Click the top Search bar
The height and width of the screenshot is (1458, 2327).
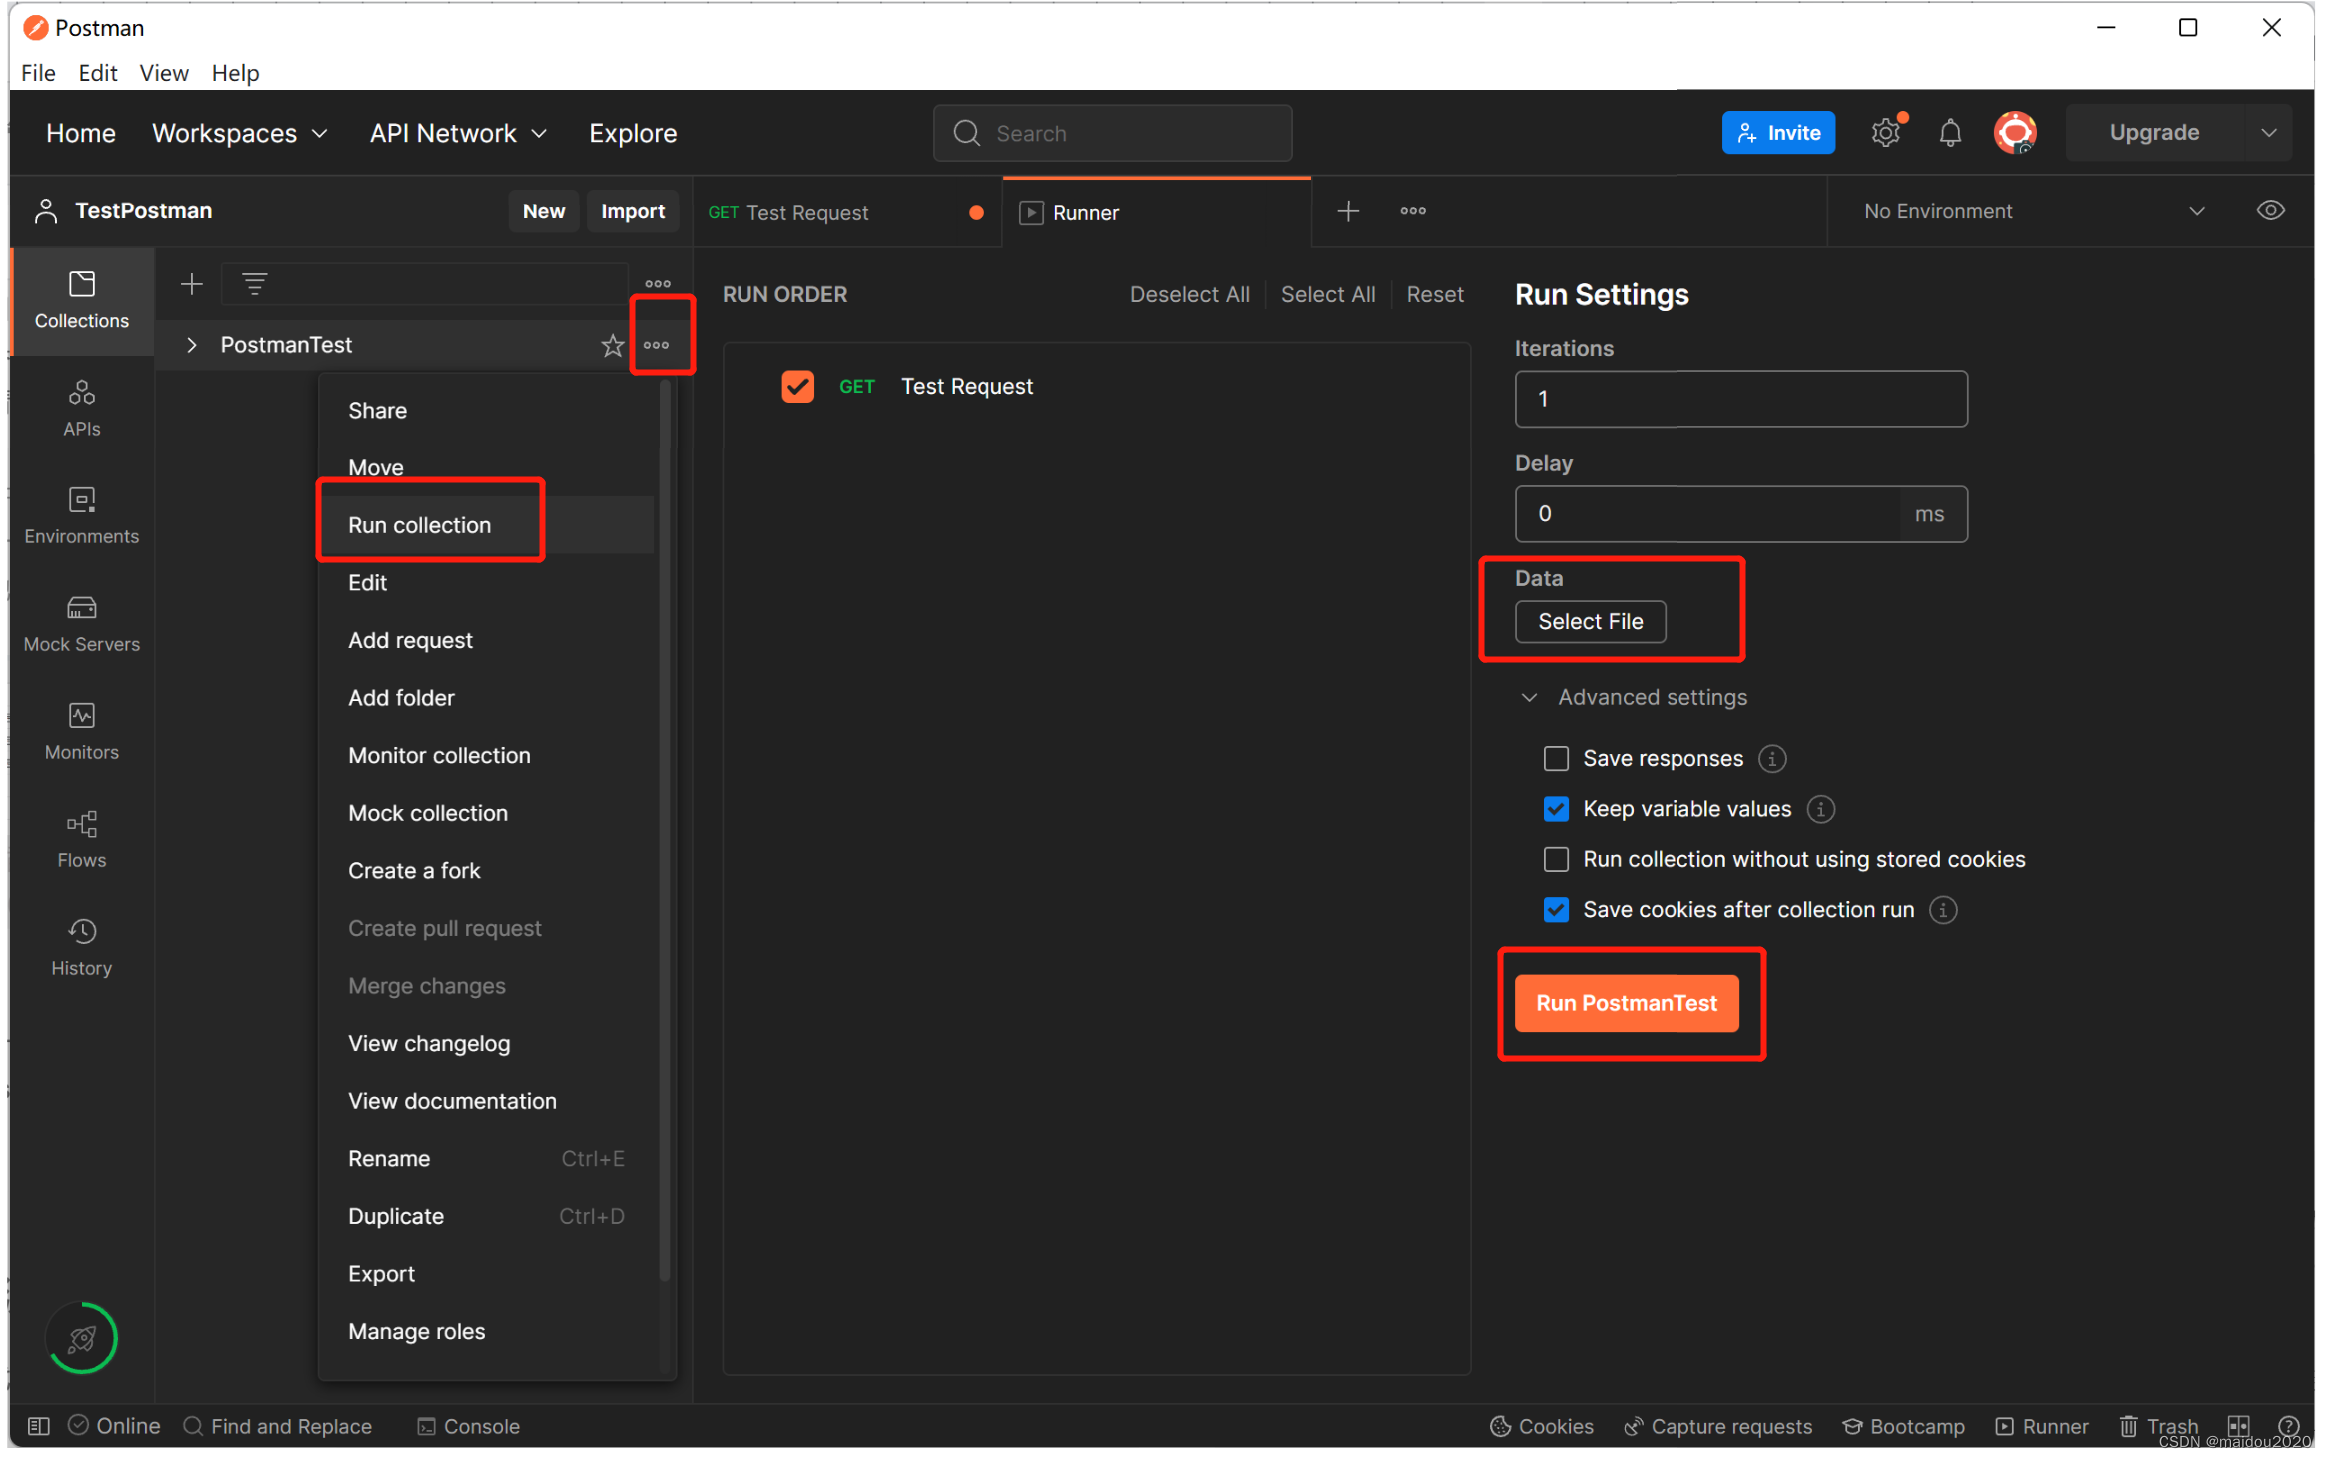coord(1112,134)
